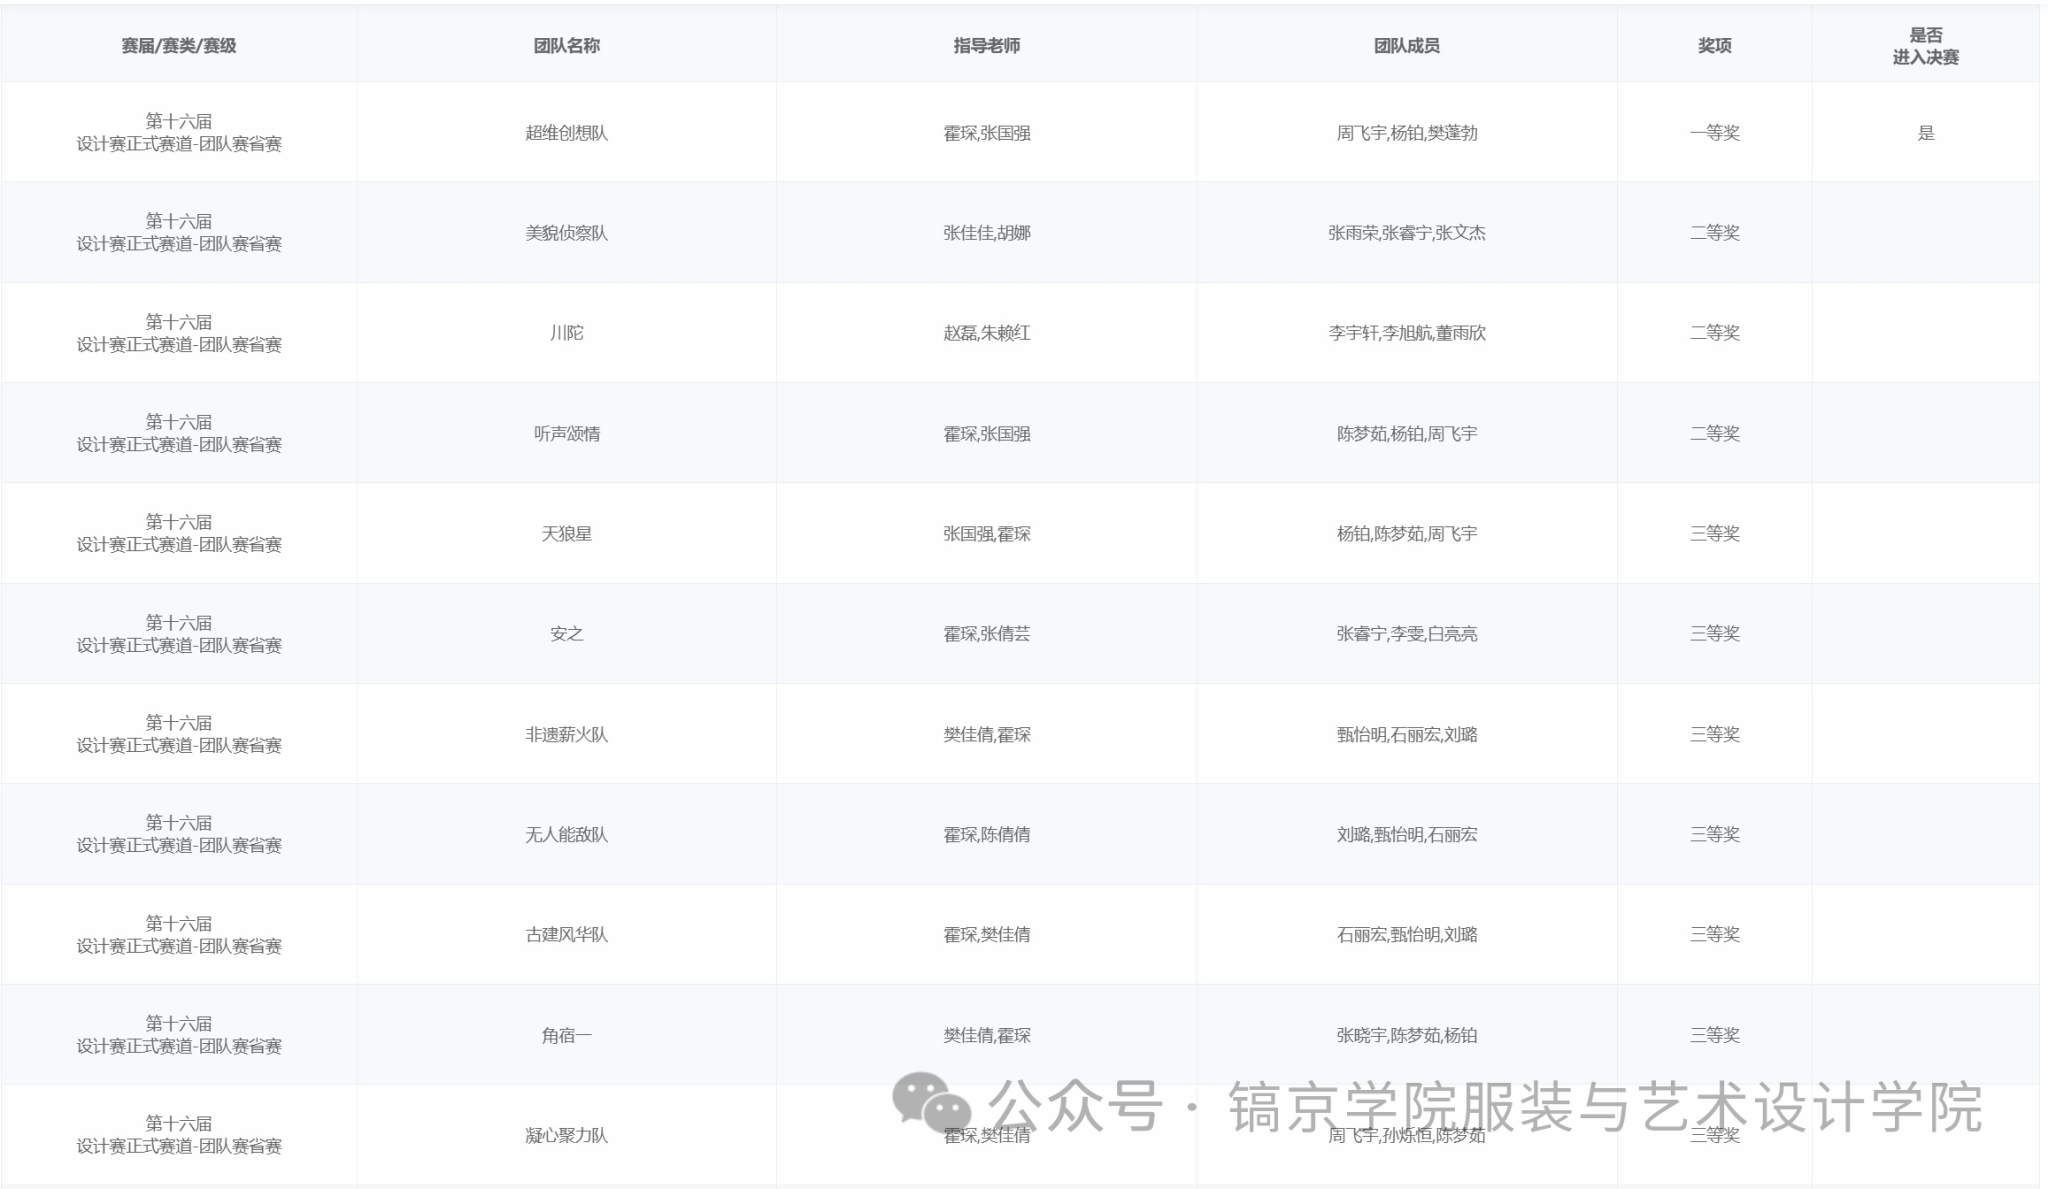Image resolution: width=2048 pixels, height=1189 pixels.
Task: Select team name 美貌侦察队
Action: tap(566, 233)
